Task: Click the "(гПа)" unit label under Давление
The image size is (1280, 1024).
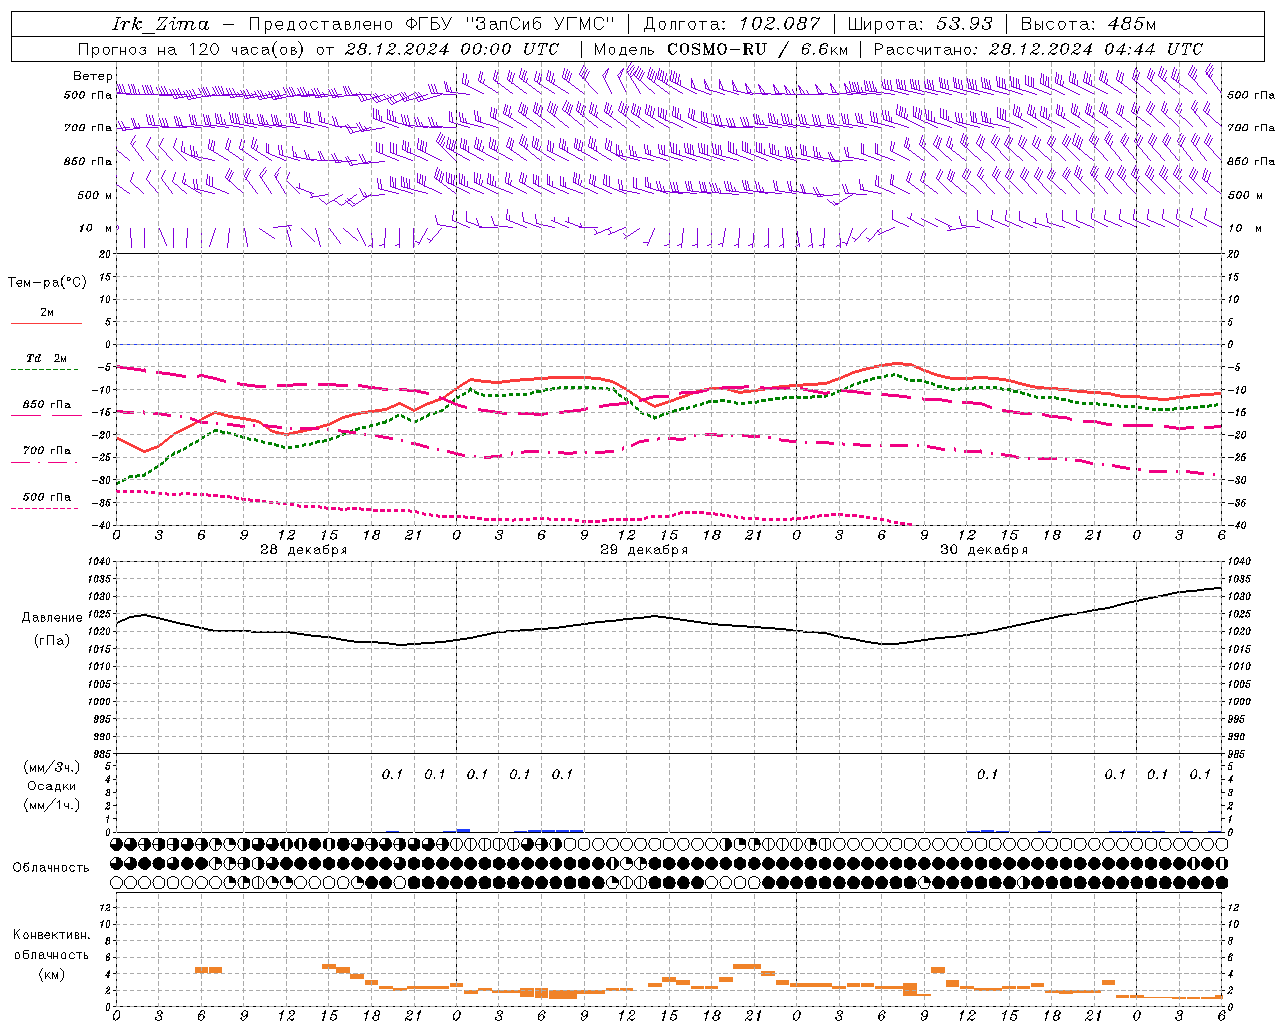Action: click(52, 641)
